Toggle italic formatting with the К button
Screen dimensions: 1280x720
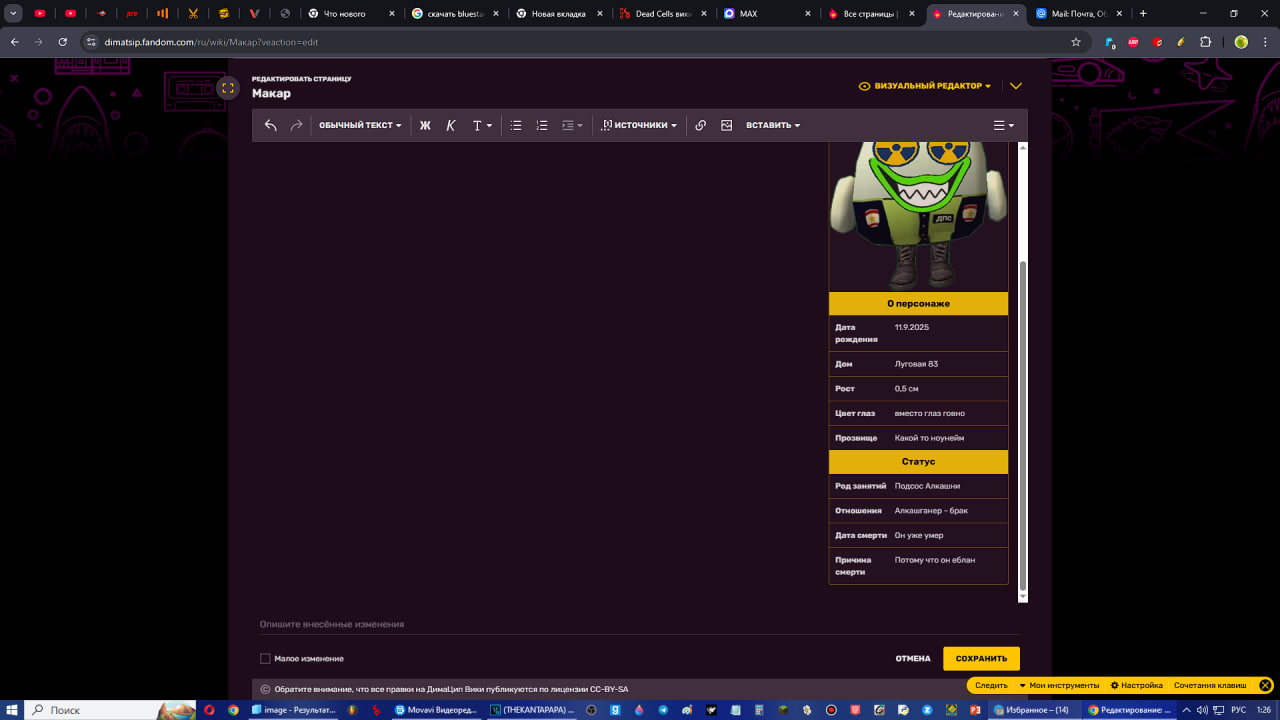[x=451, y=126]
